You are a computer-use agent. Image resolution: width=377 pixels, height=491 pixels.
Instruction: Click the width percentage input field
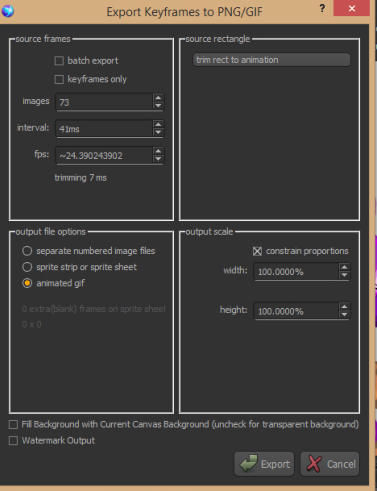[296, 272]
